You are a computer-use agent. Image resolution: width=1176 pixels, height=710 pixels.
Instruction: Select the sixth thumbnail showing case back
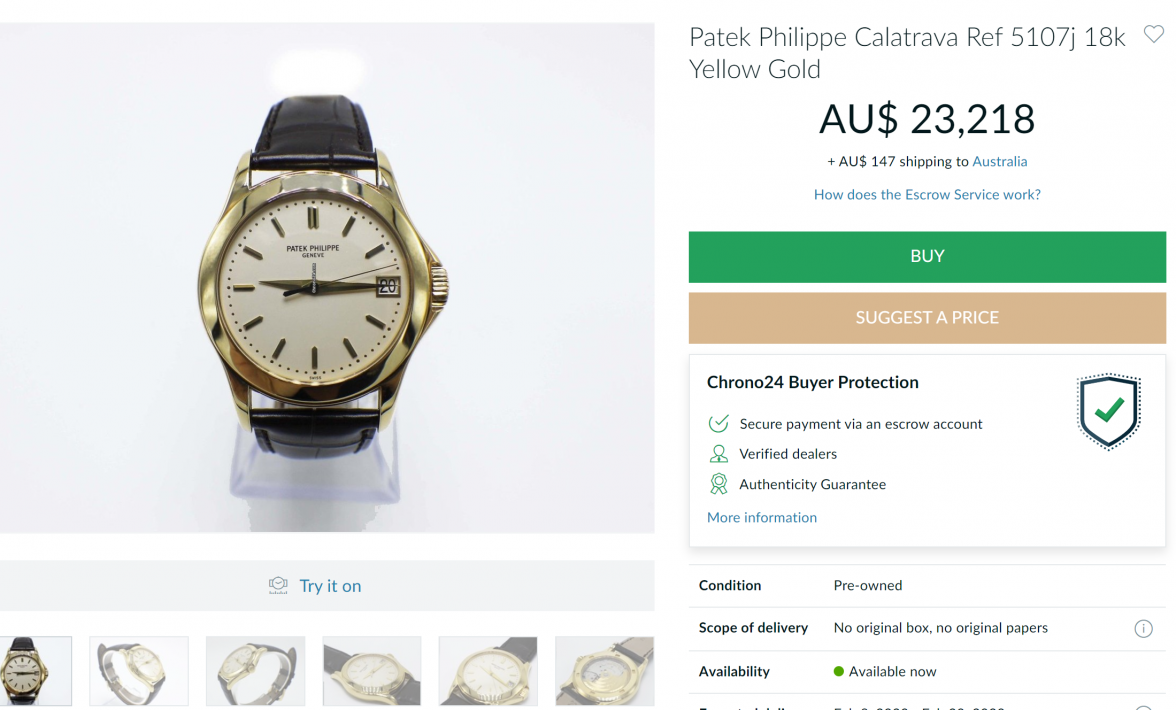click(604, 671)
